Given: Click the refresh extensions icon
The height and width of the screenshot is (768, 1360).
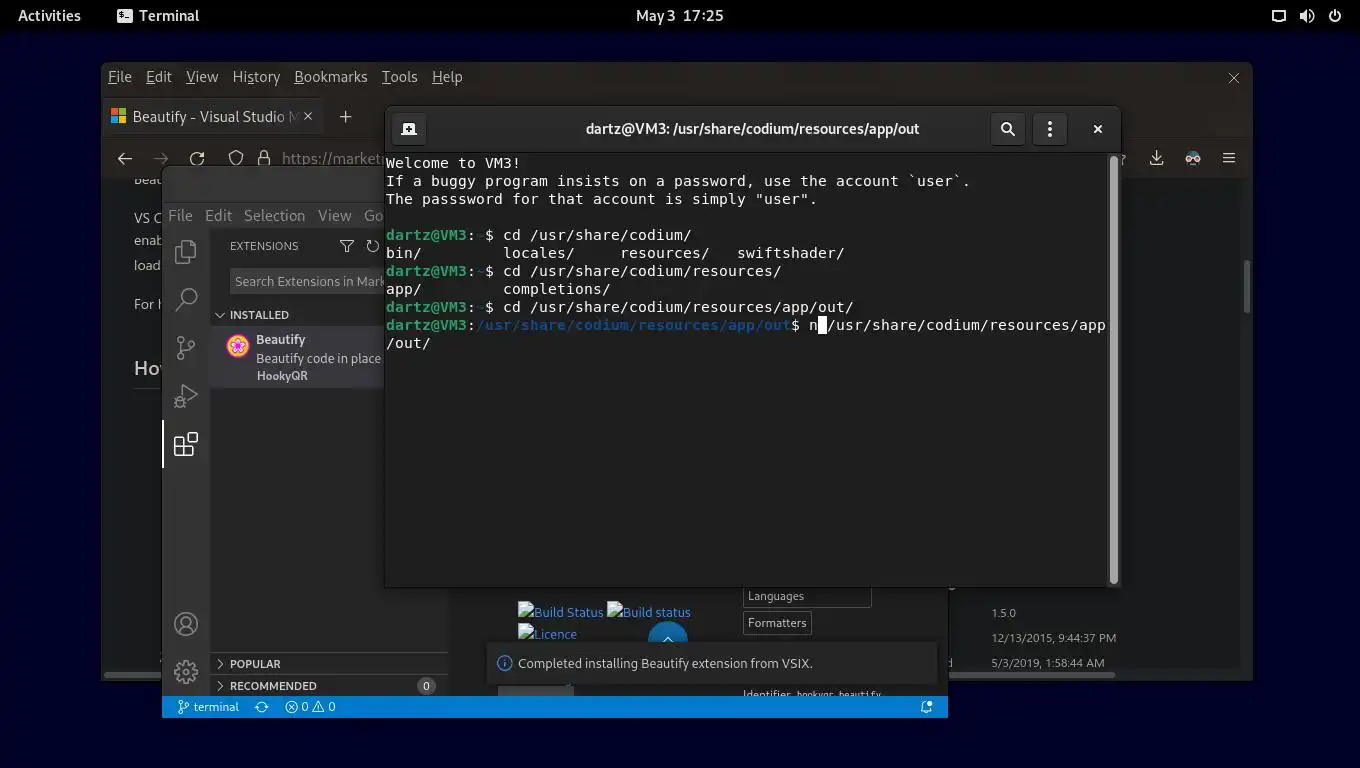Looking at the screenshot, I should 373,246.
